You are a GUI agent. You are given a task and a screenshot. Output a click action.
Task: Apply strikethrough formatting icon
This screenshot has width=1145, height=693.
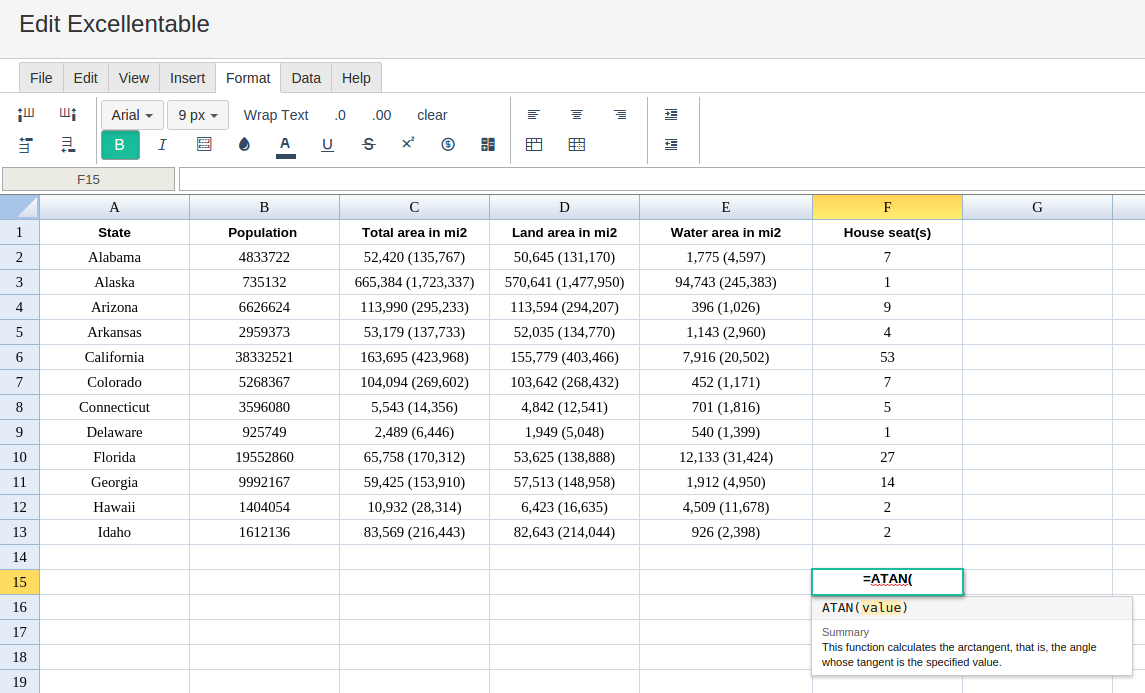click(369, 145)
